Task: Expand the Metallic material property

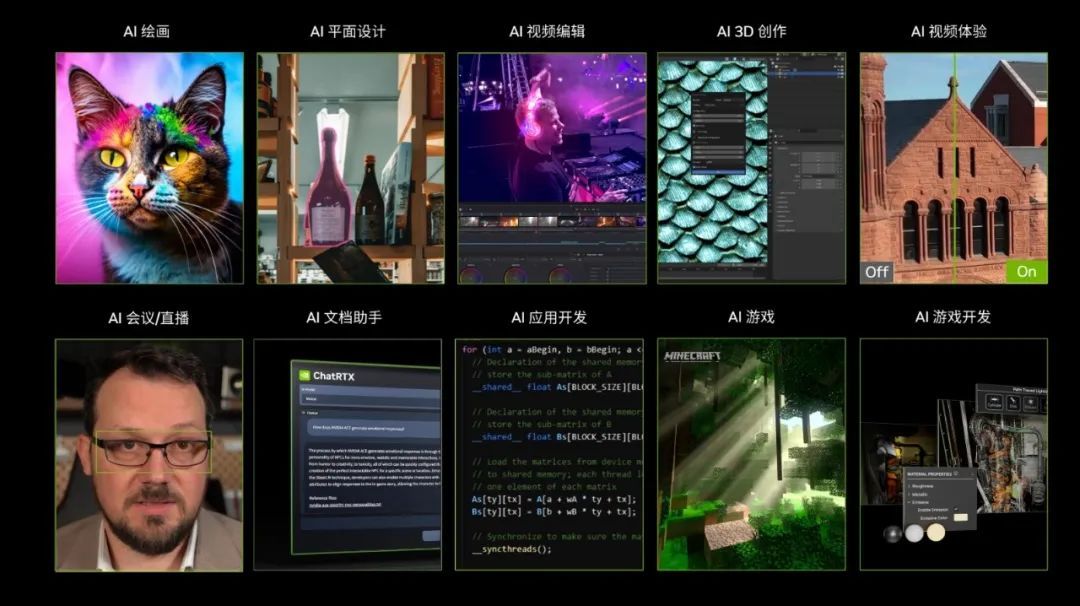Action: (x=918, y=494)
